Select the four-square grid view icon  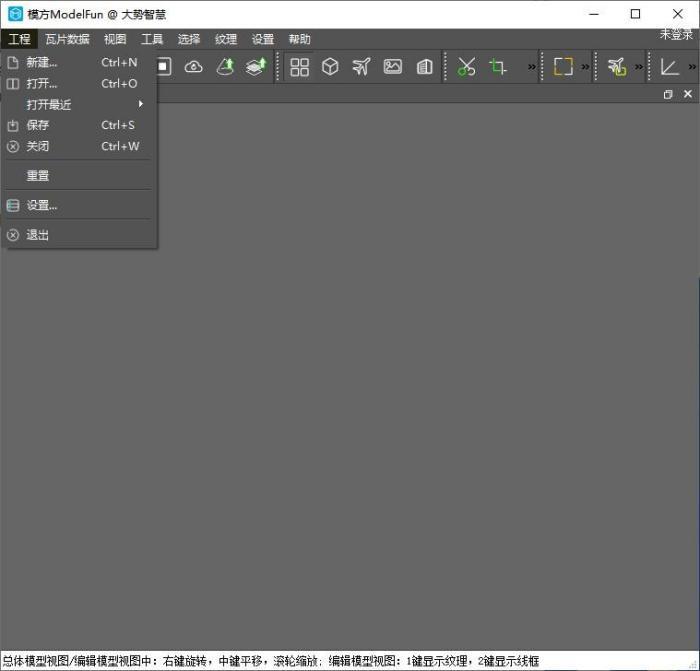pos(300,67)
